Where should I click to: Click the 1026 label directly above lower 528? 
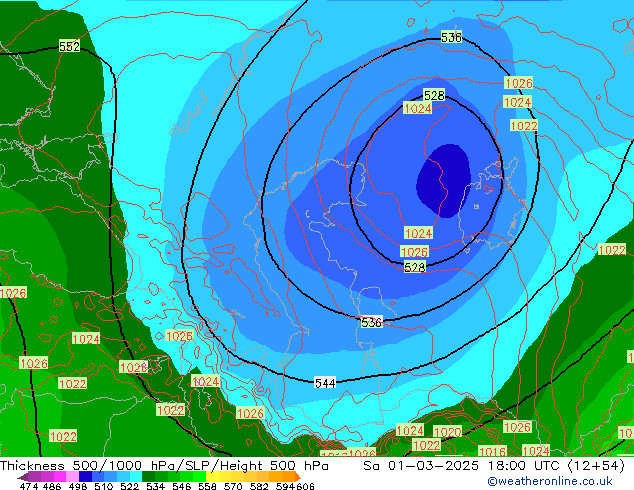(414, 252)
